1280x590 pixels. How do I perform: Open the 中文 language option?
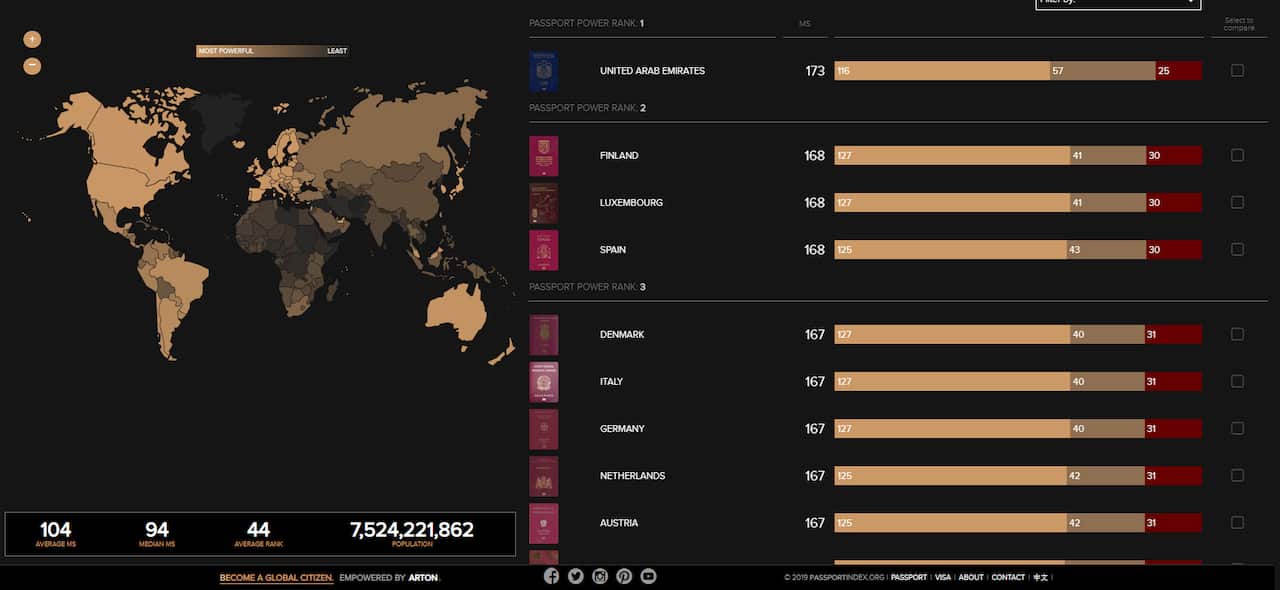pos(1039,577)
